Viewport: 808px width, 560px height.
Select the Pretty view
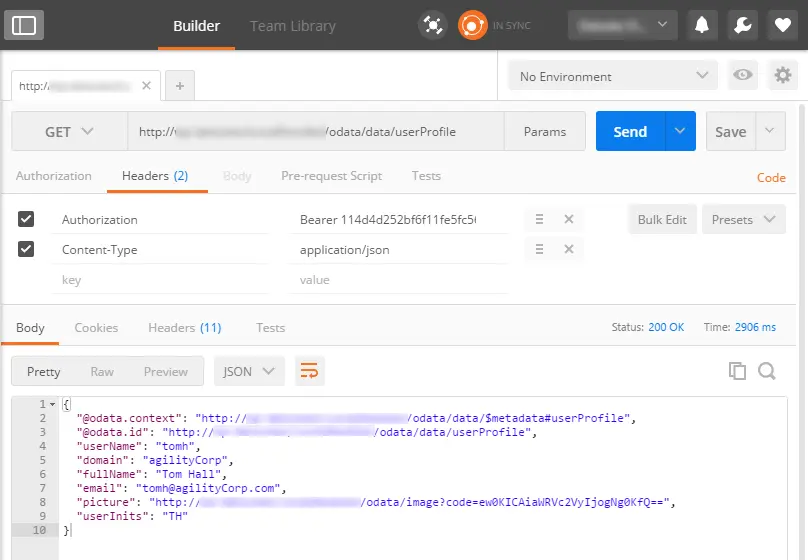pyautogui.click(x=43, y=371)
